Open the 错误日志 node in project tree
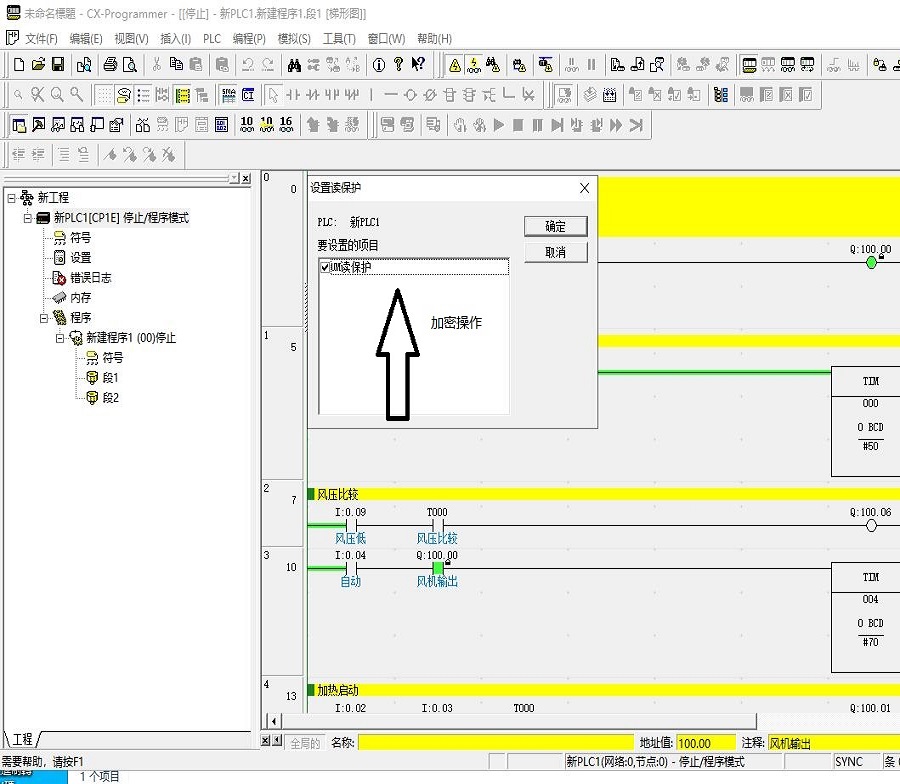900x784 pixels. [x=90, y=278]
